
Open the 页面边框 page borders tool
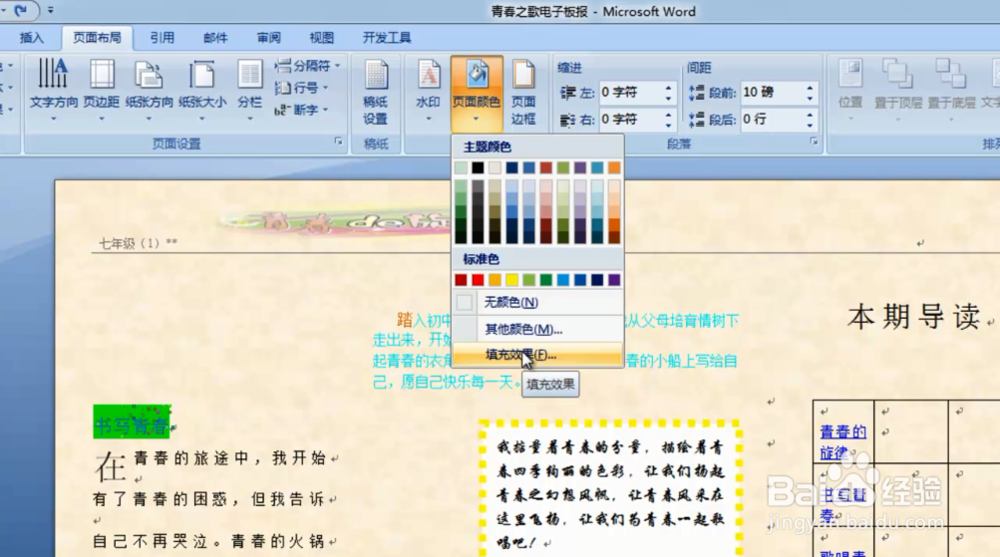pyautogui.click(x=523, y=93)
